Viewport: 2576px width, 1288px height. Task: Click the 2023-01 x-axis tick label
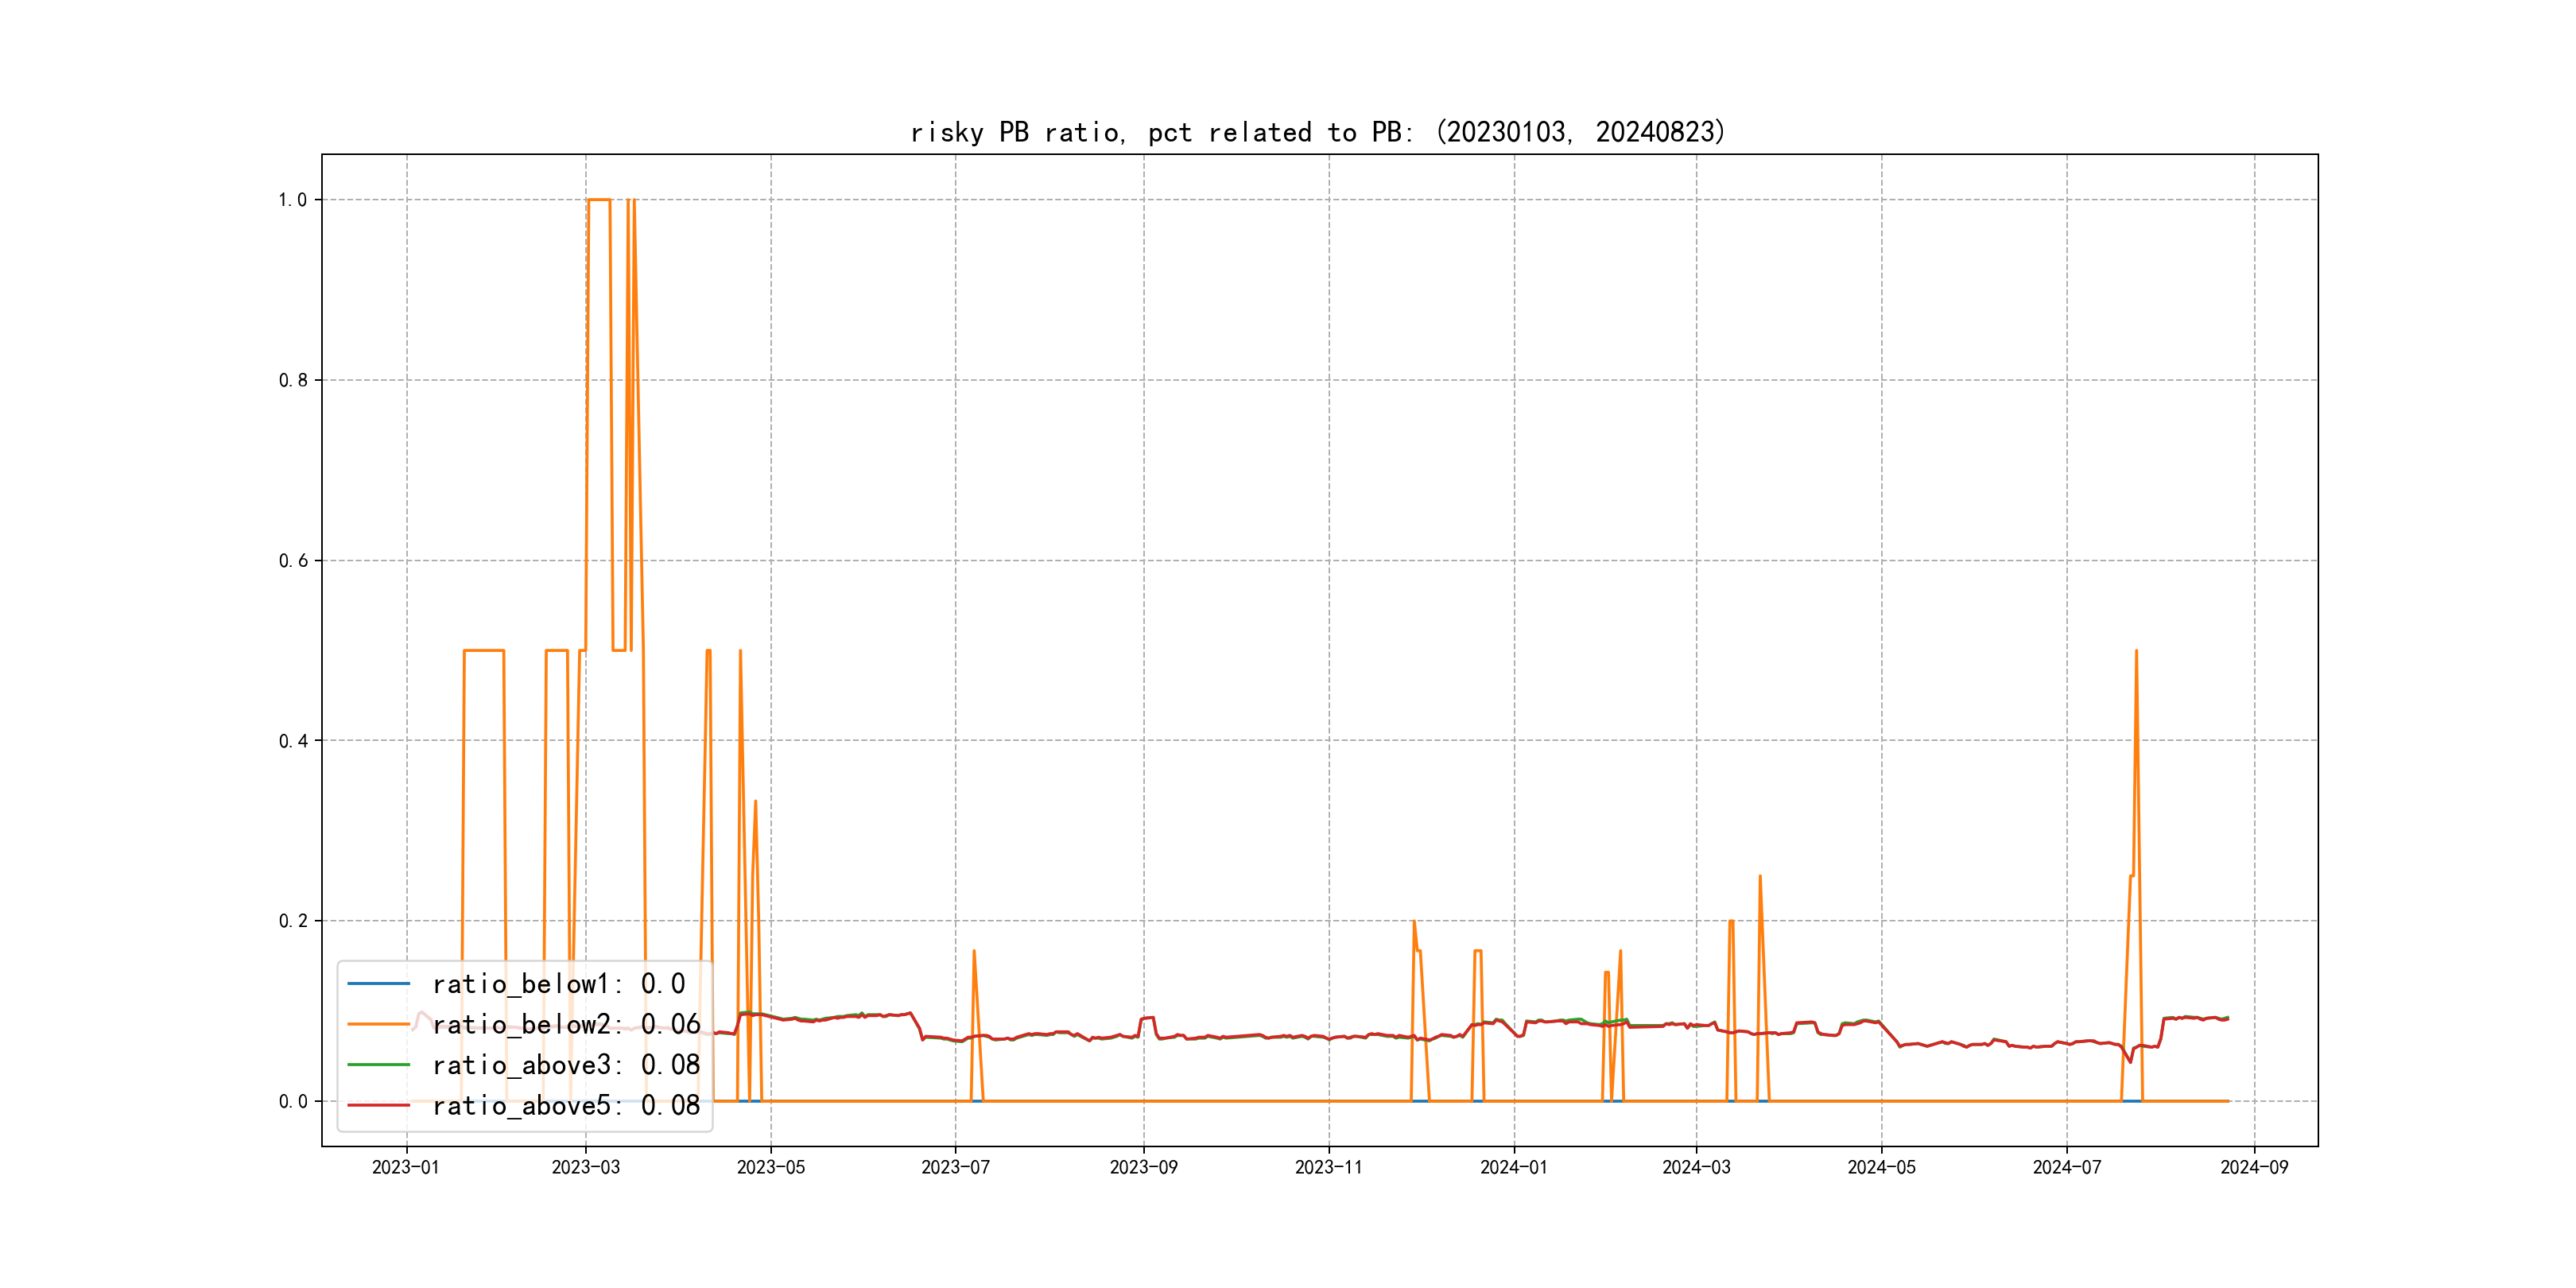tap(406, 1167)
